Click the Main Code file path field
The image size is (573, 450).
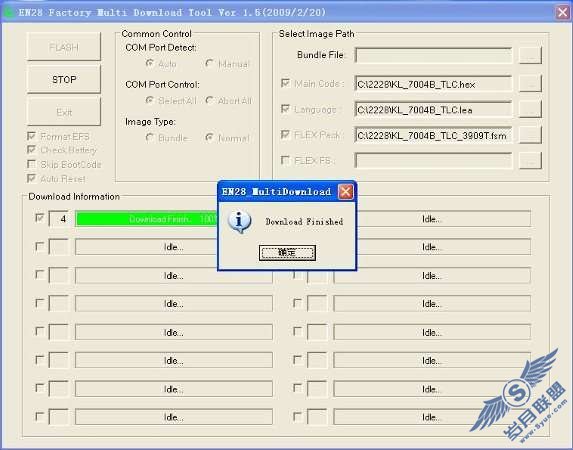point(433,84)
